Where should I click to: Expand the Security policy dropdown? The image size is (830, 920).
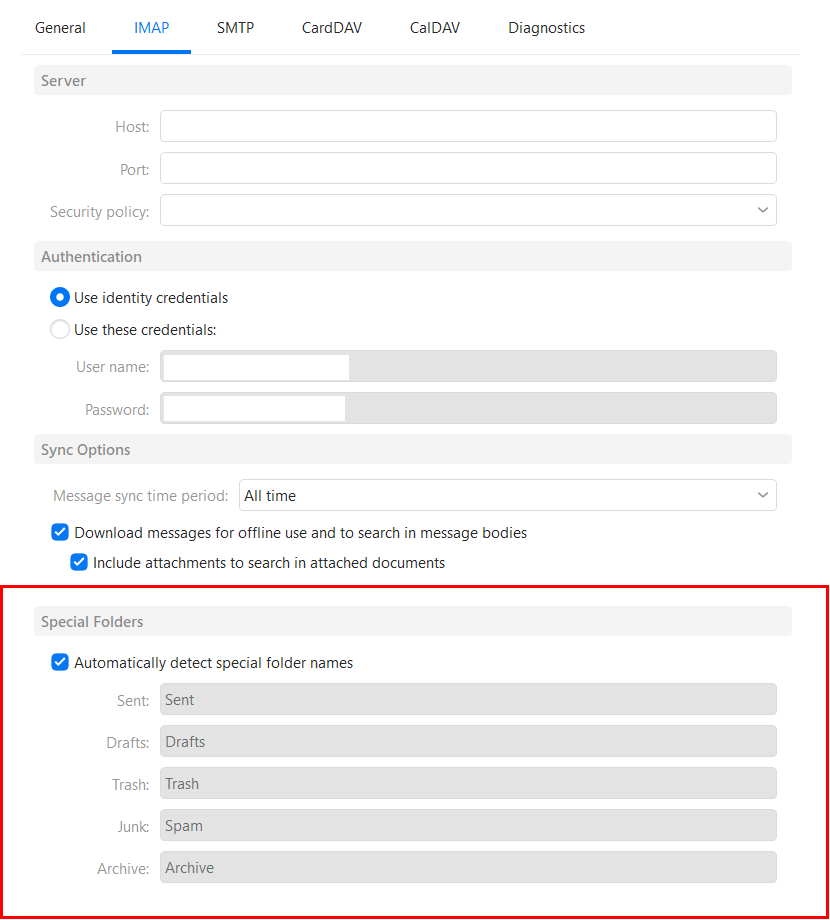pyautogui.click(x=468, y=210)
